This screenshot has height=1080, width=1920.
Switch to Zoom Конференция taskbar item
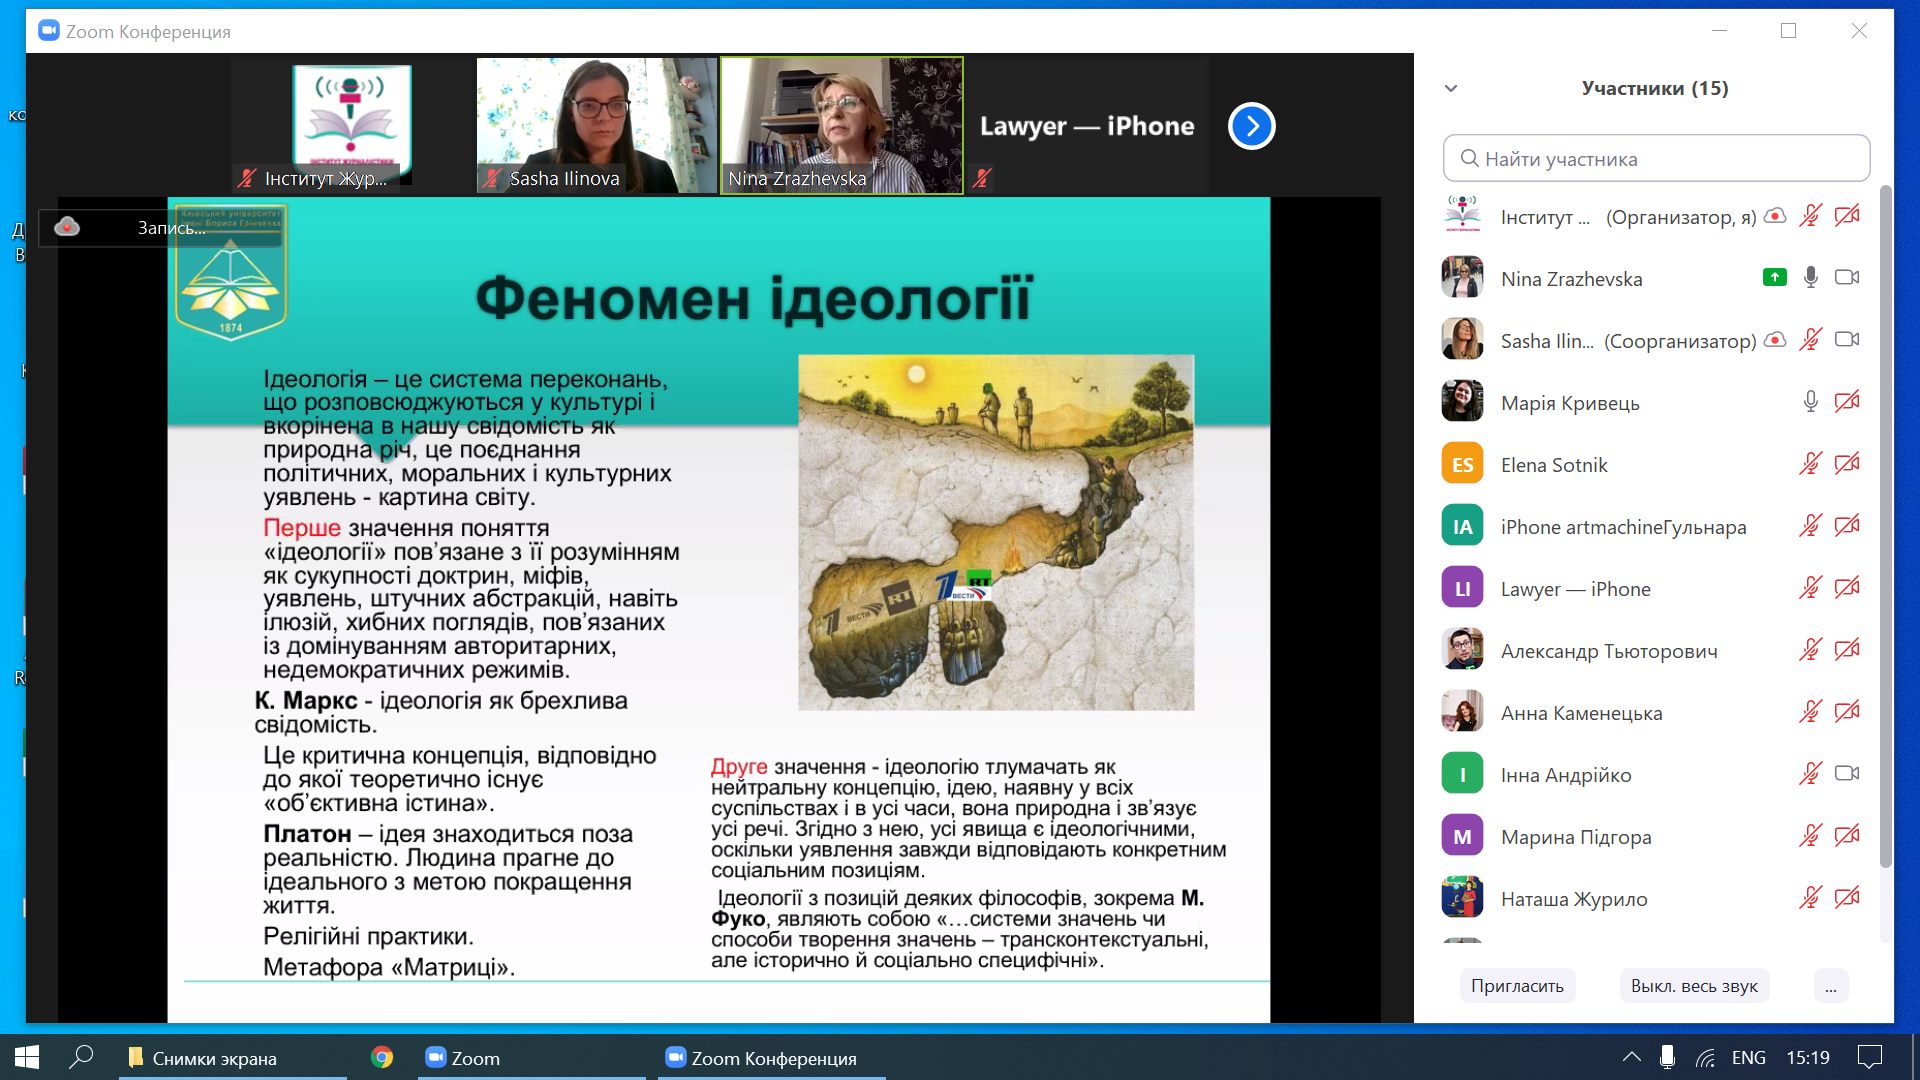771,1058
